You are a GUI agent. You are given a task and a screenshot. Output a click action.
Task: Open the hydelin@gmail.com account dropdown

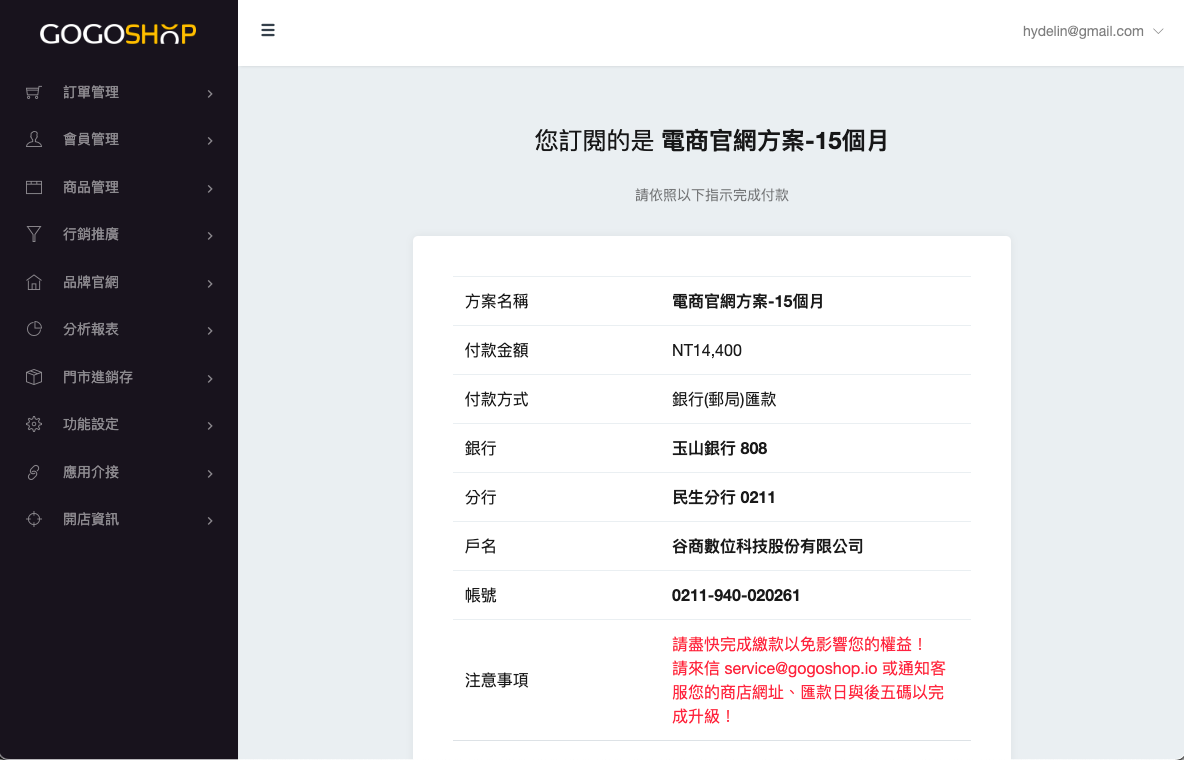[x=1093, y=31]
